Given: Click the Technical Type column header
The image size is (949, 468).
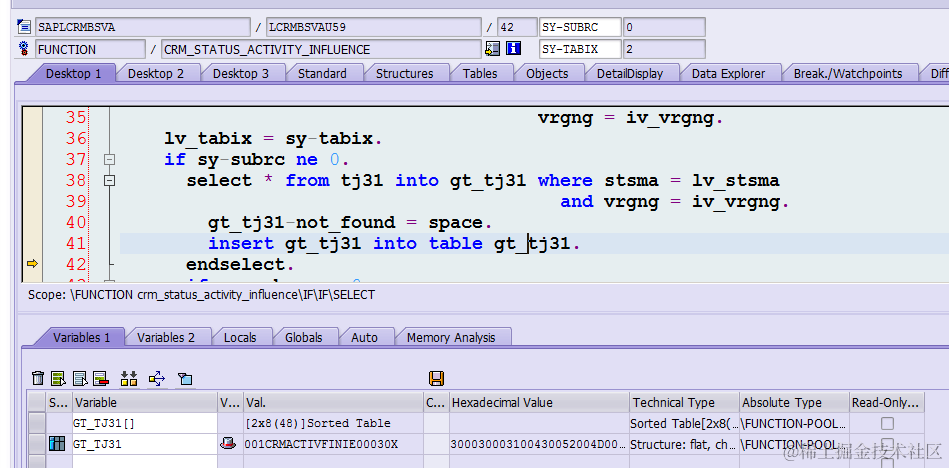Looking at the screenshot, I should coord(684,403).
